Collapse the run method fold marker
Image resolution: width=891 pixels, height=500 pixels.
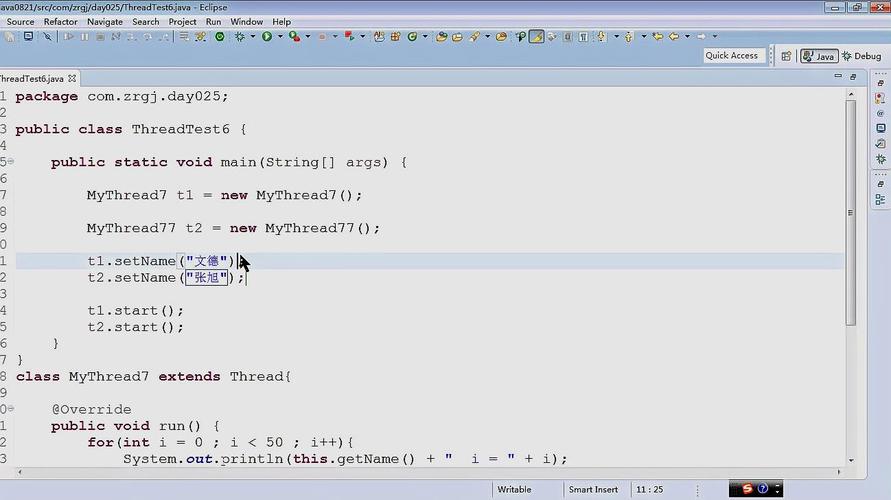[11, 409]
